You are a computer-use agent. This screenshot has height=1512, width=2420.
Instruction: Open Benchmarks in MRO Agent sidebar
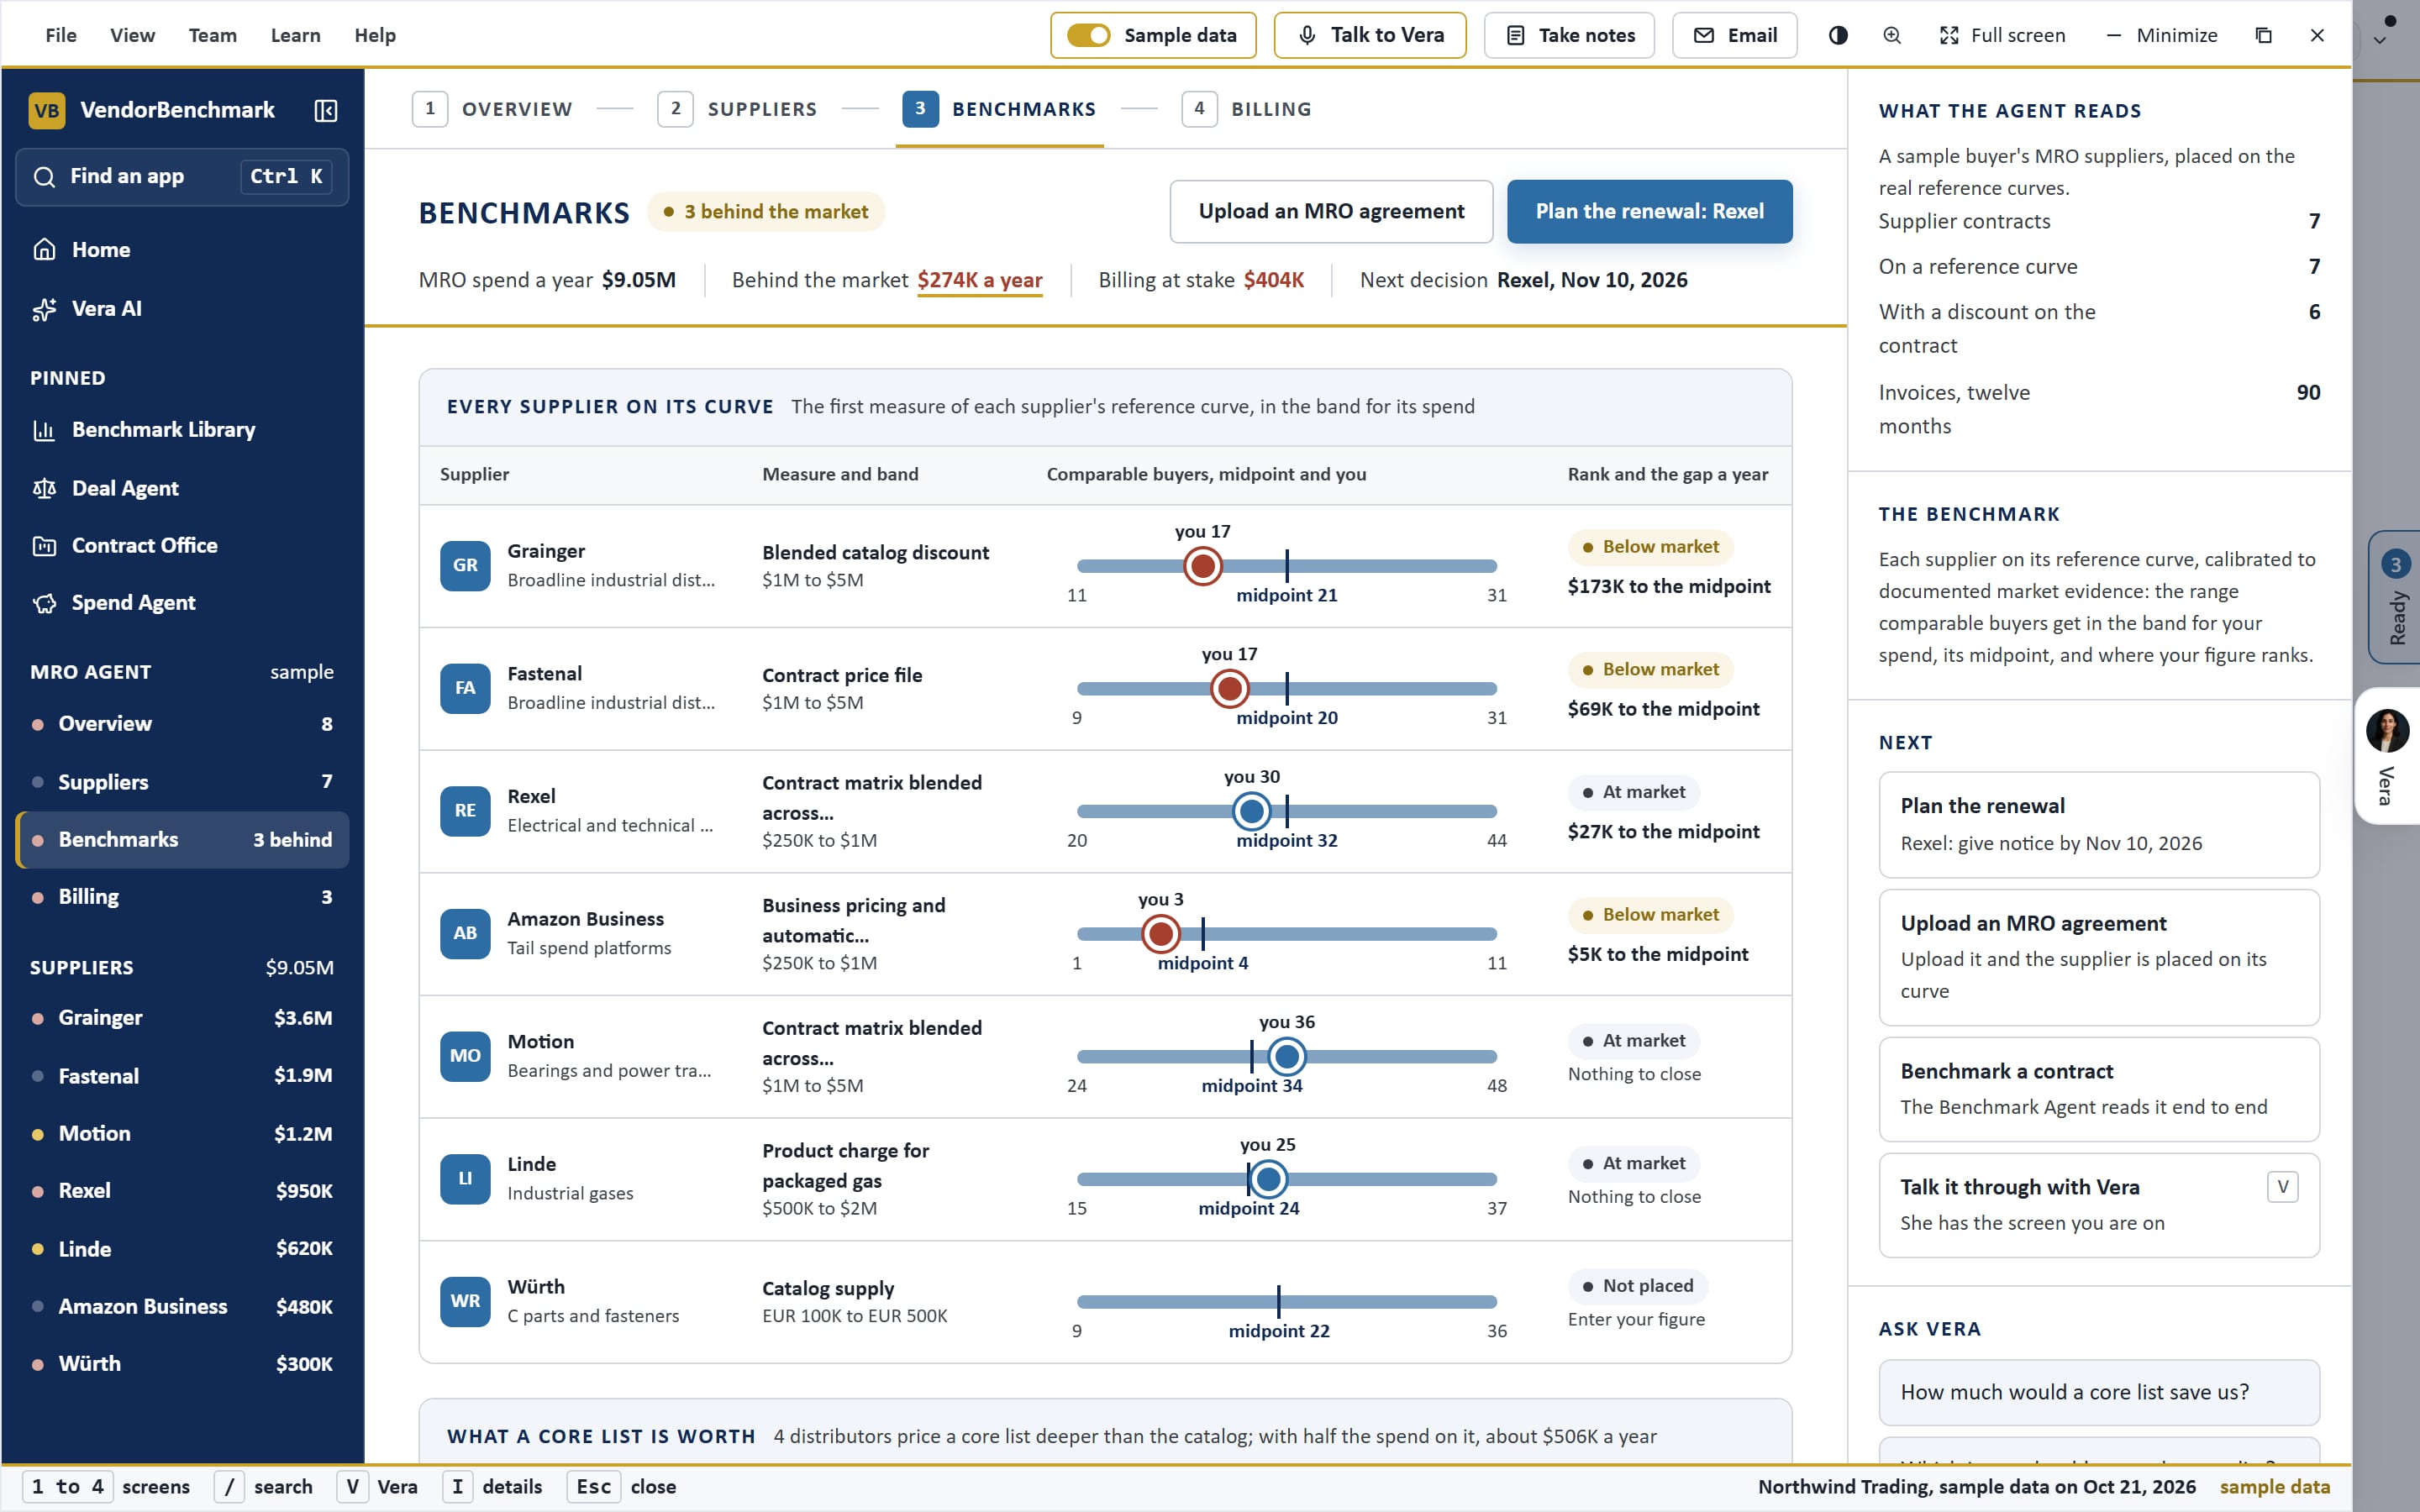pos(182,840)
